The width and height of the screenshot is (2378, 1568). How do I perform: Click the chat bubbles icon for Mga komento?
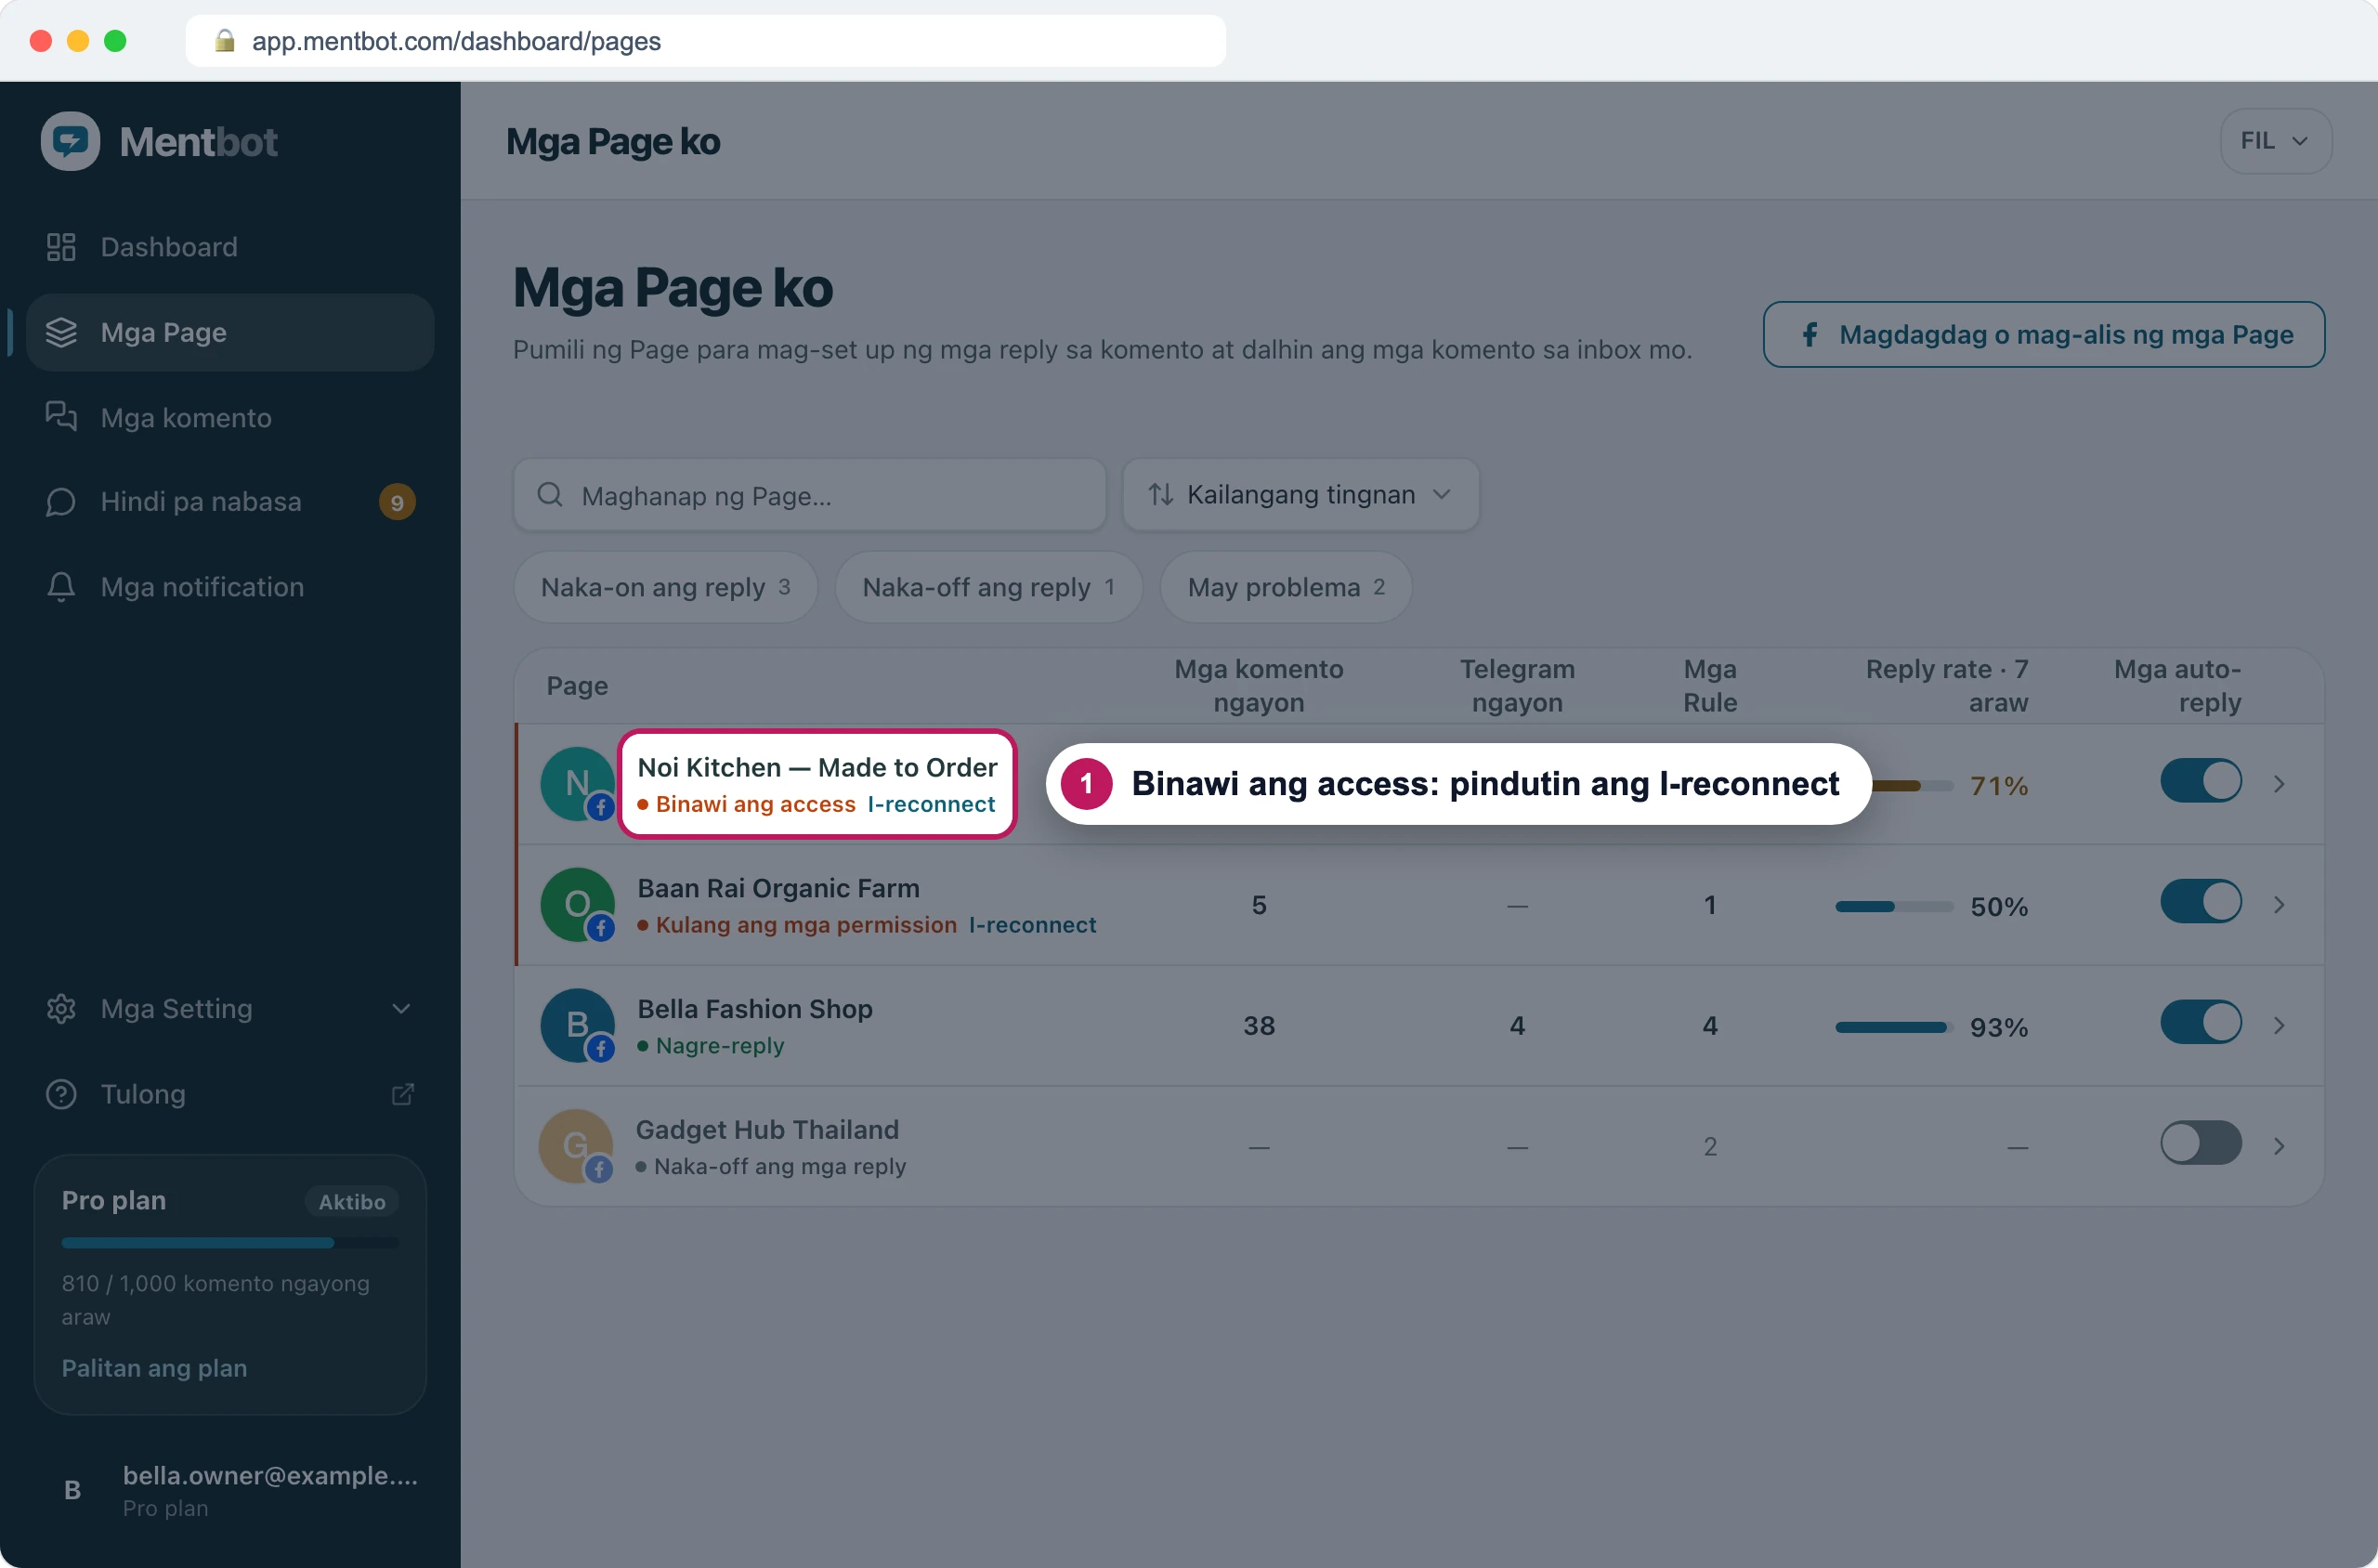61,417
